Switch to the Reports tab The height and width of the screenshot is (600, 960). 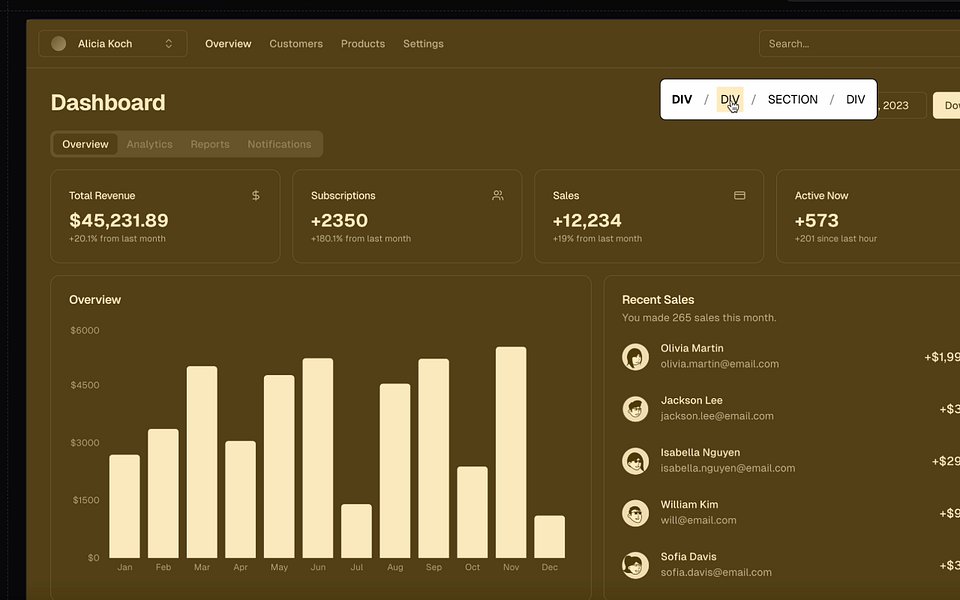tap(210, 144)
